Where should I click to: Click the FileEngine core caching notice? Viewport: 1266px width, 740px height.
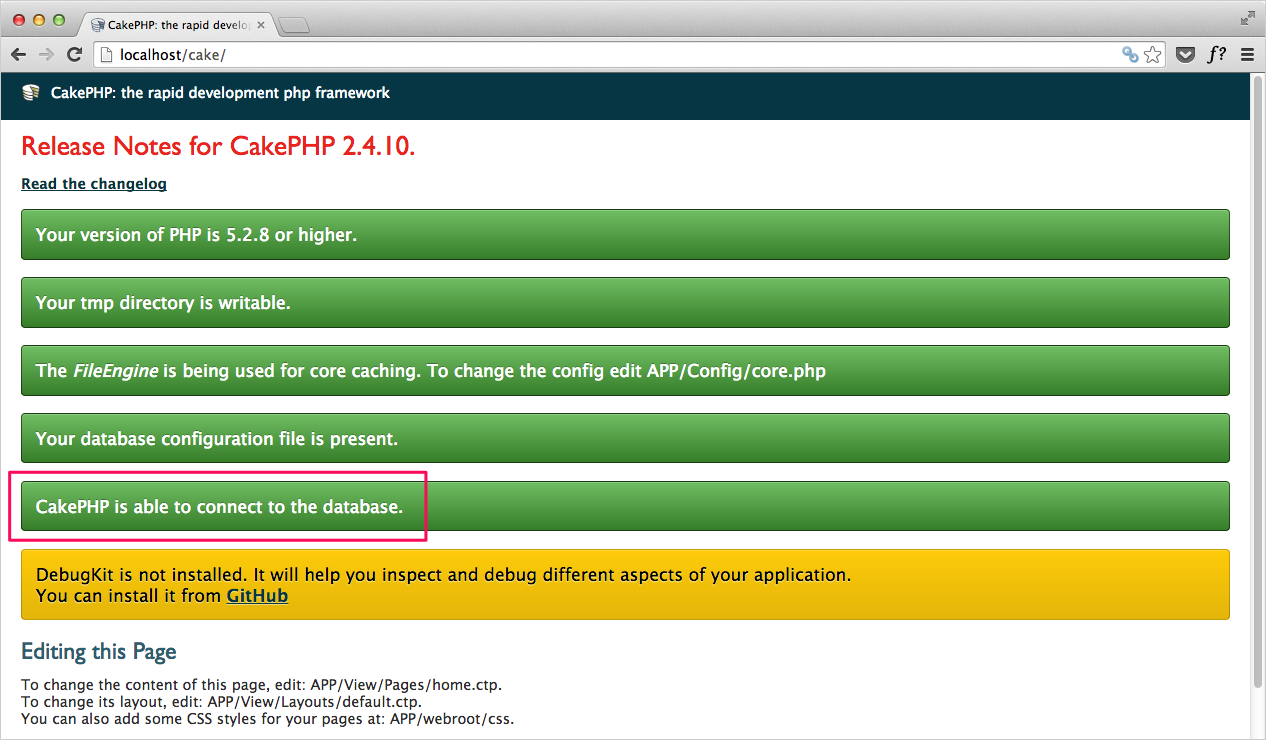(x=625, y=371)
